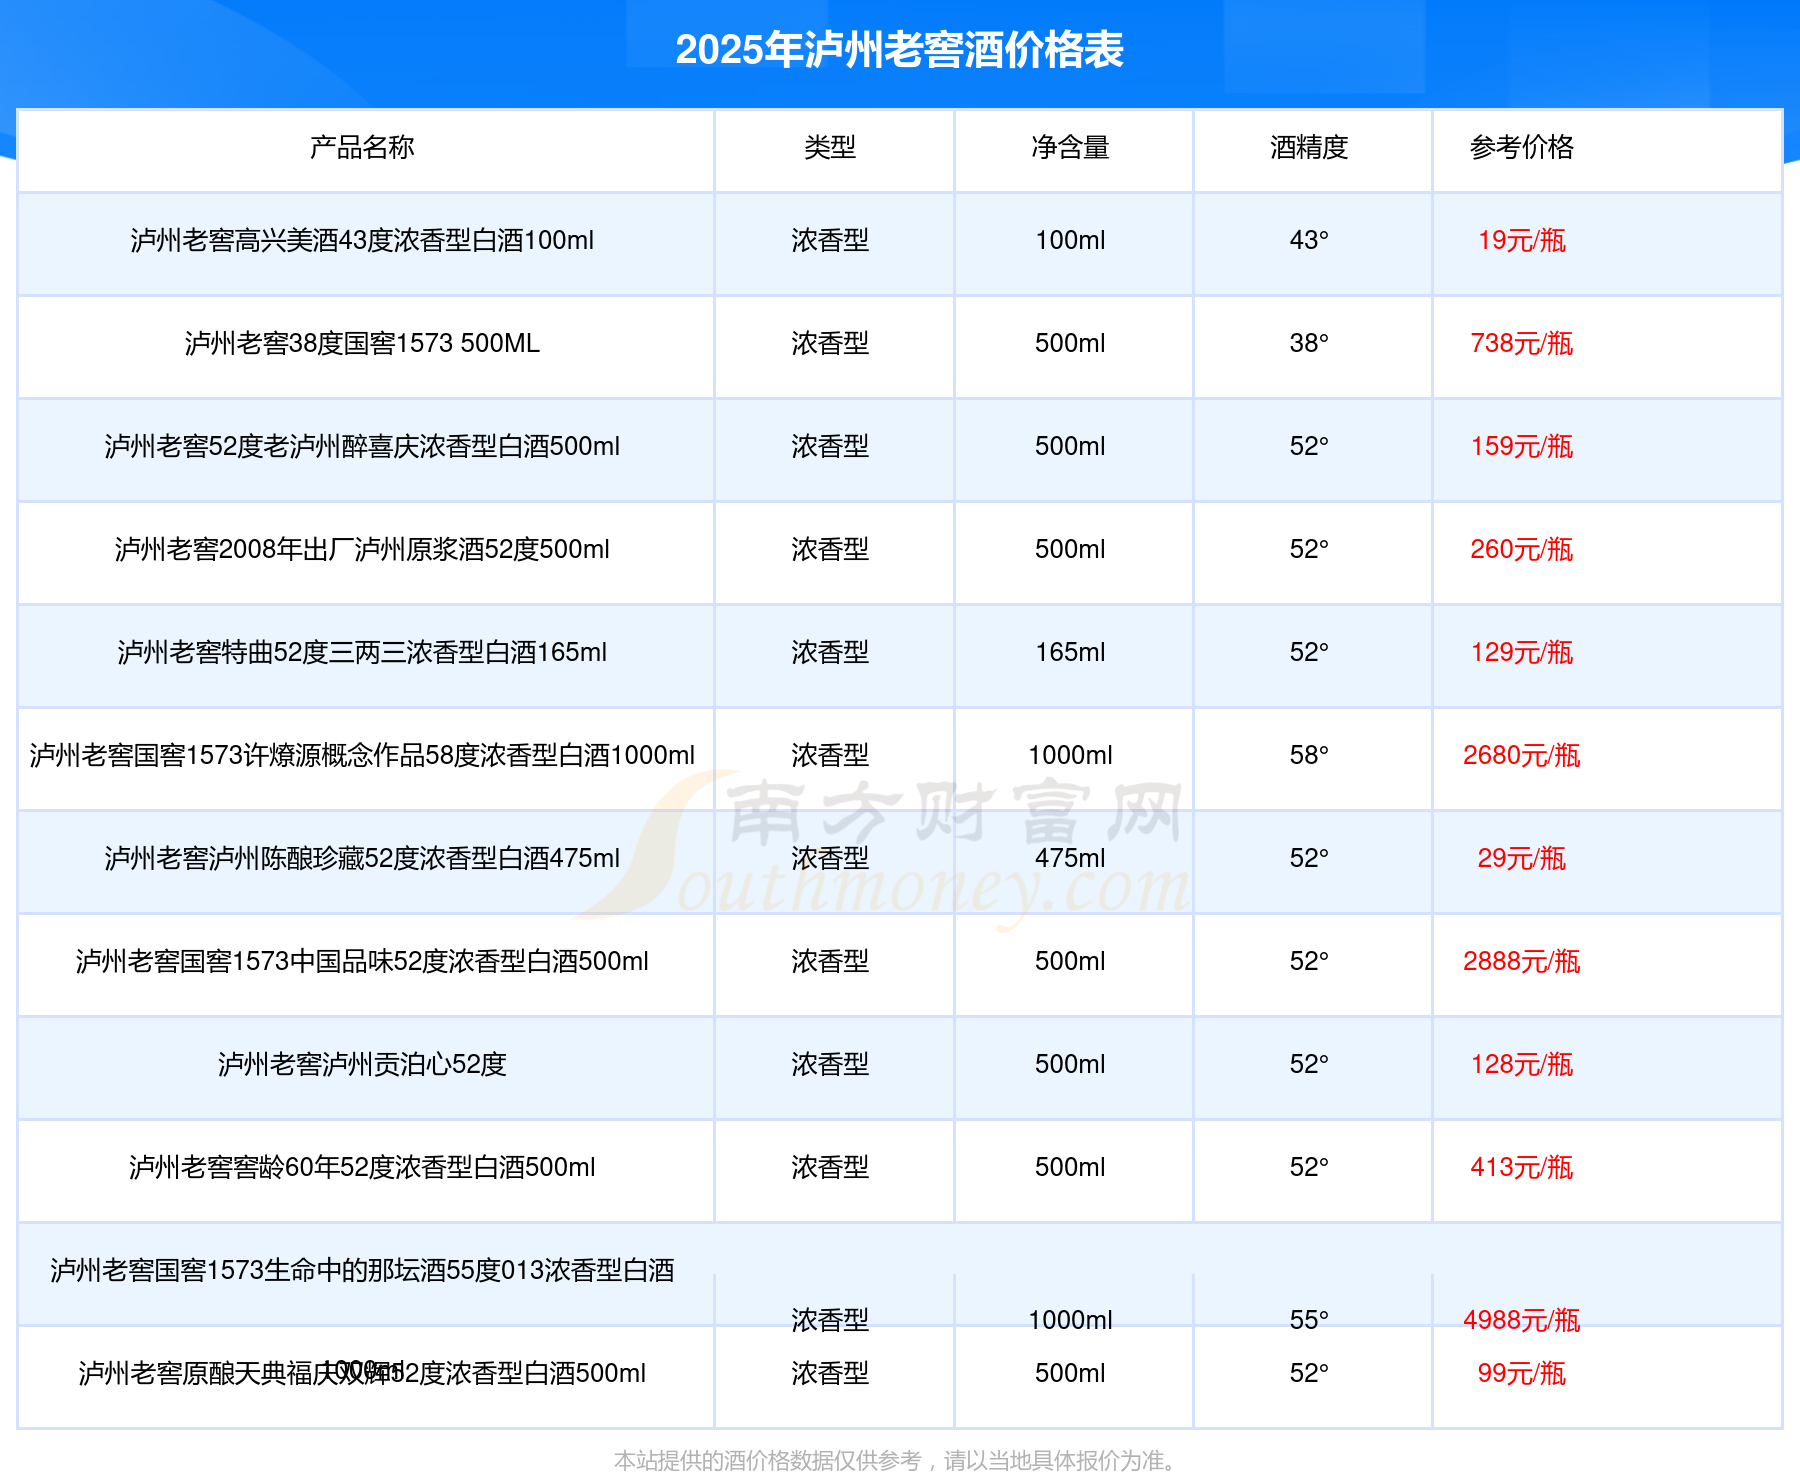Click "浓香型" in the 2680元/瓶 row
The height and width of the screenshot is (1476, 1800).
tap(830, 755)
